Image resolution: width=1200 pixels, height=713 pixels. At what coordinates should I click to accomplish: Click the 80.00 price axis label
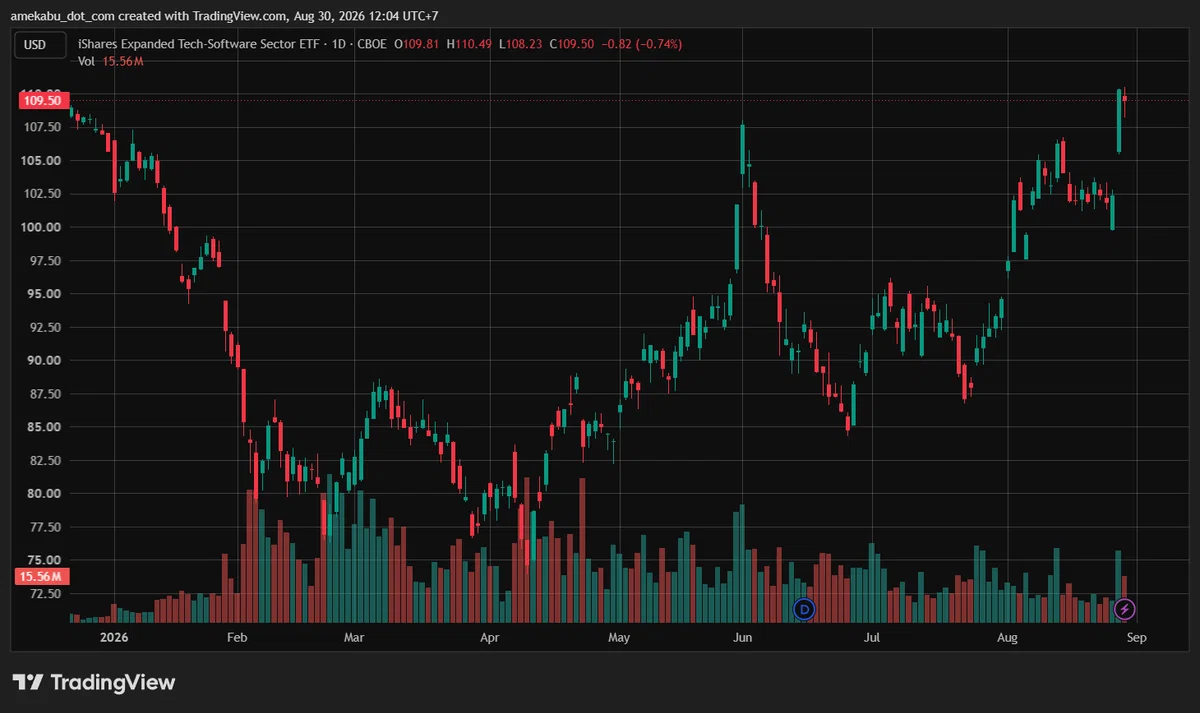(44, 494)
